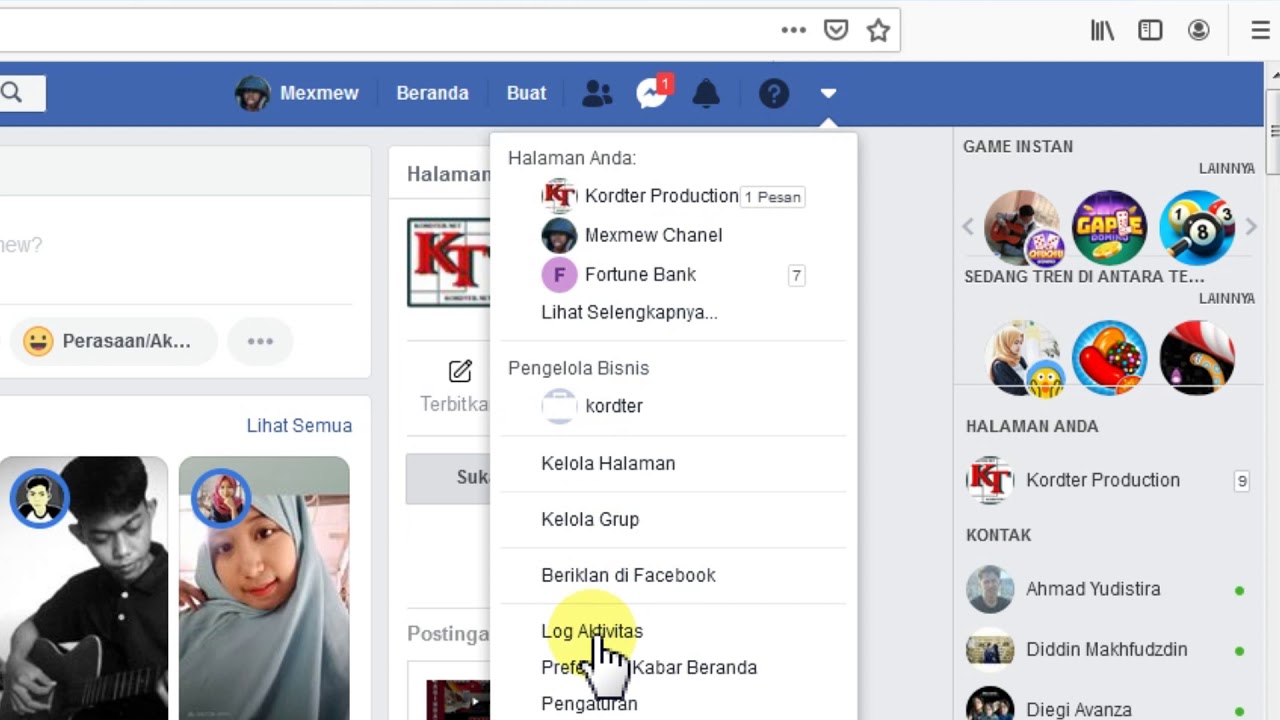Select Fortune Bank page
The width and height of the screenshot is (1280, 720).
tap(619, 274)
